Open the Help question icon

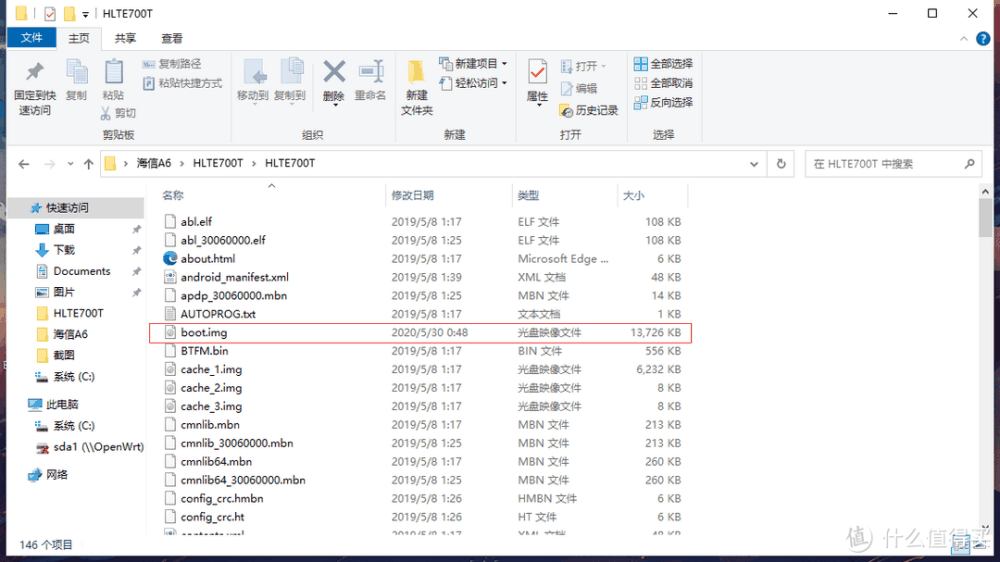point(983,39)
